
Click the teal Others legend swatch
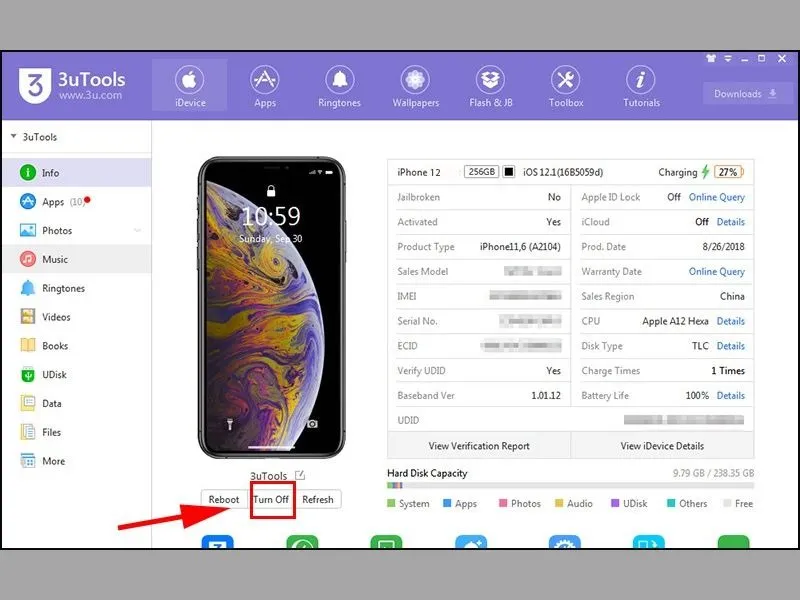(671, 503)
